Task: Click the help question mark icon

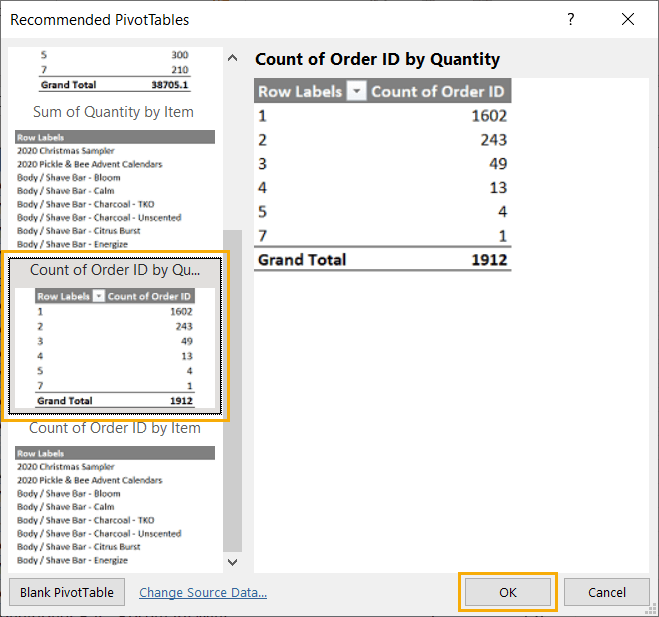Action: (x=570, y=19)
